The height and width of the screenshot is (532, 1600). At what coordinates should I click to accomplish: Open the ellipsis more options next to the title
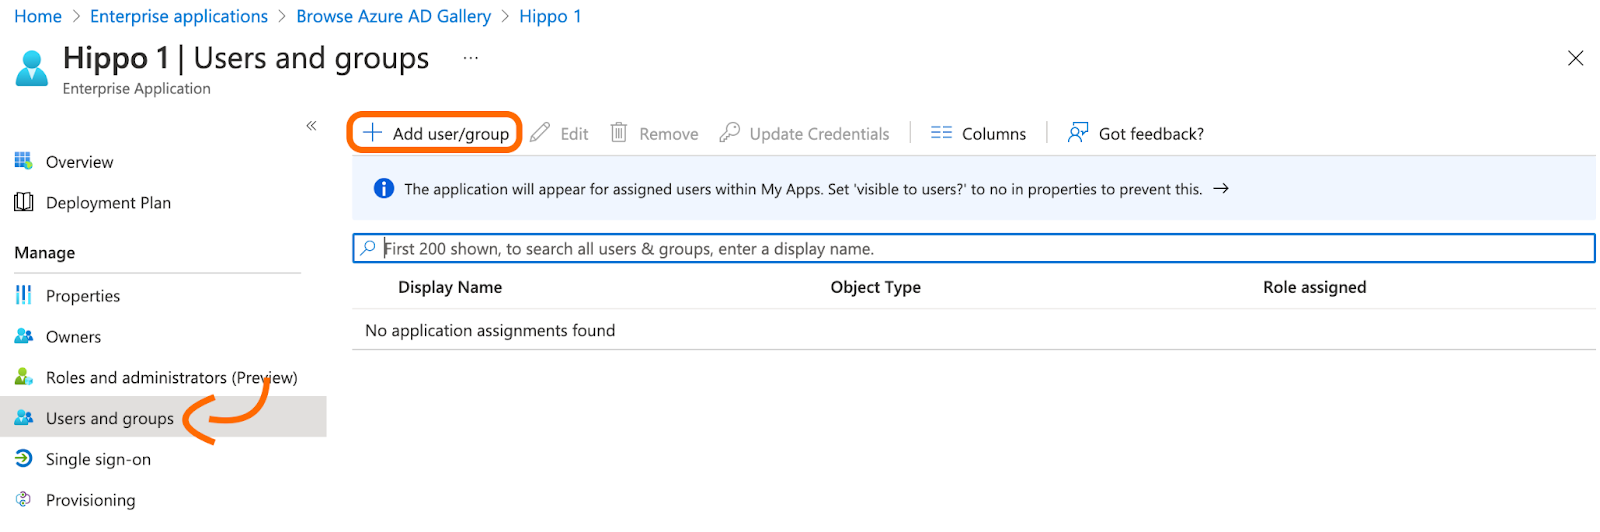tap(471, 58)
